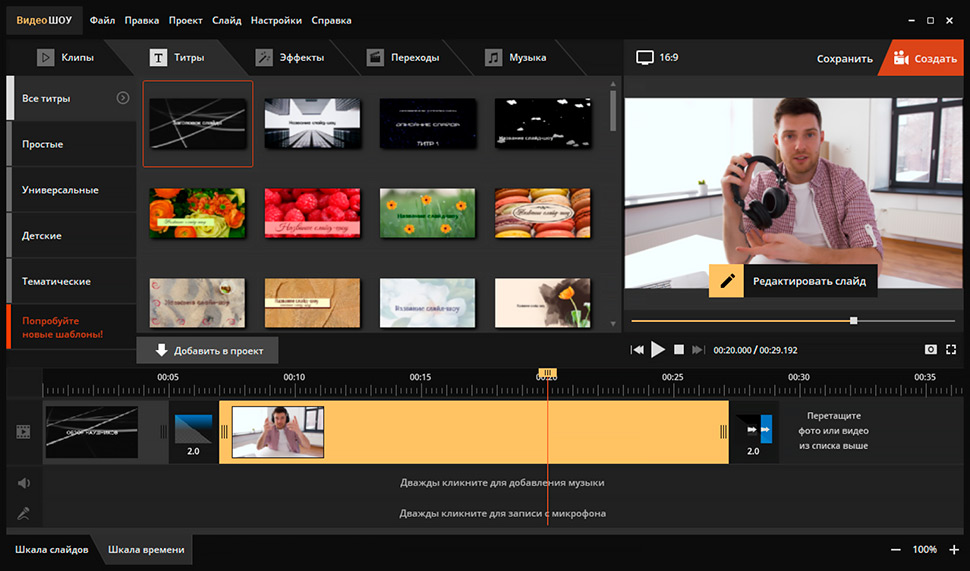
Task: Play the slideshow preview
Action: point(658,350)
